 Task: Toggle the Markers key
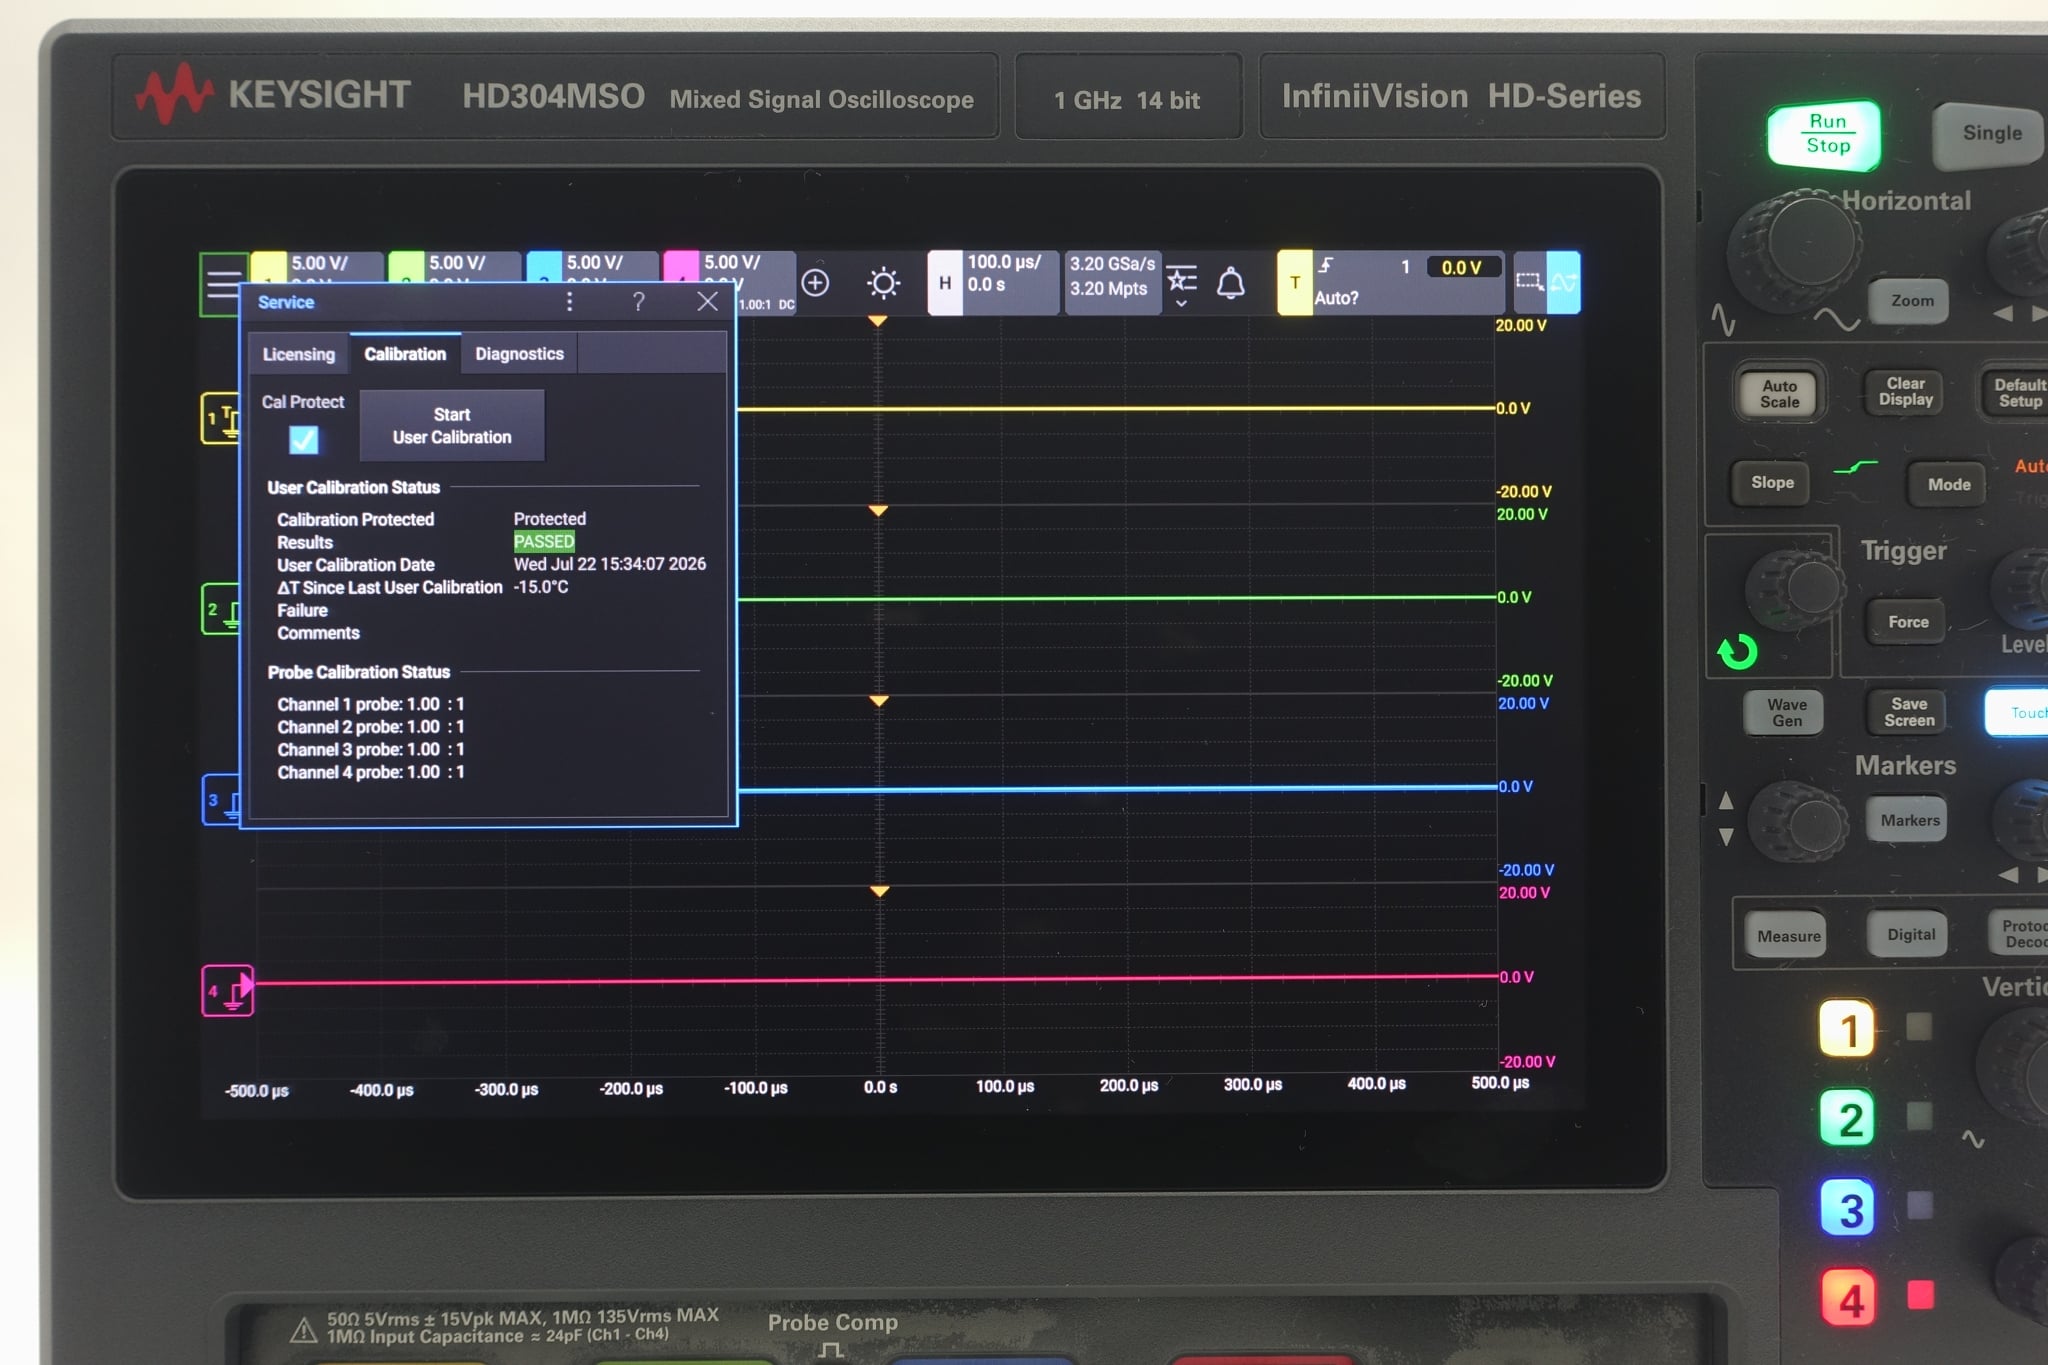(1909, 820)
